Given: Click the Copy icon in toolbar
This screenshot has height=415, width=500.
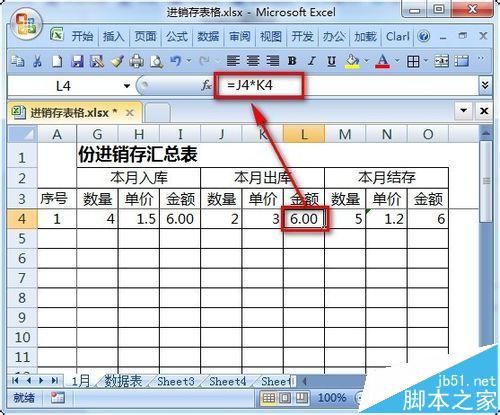Looking at the screenshot, I should (17, 61).
